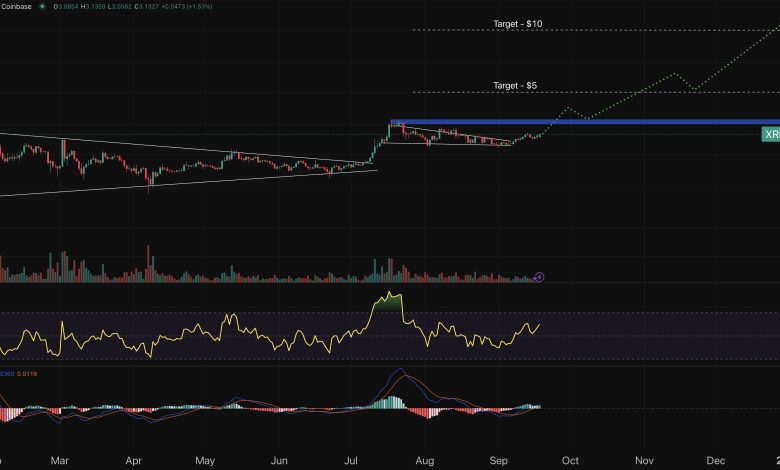Click the OHLC values in chart header
This screenshot has width=780, height=470.
(120, 7)
